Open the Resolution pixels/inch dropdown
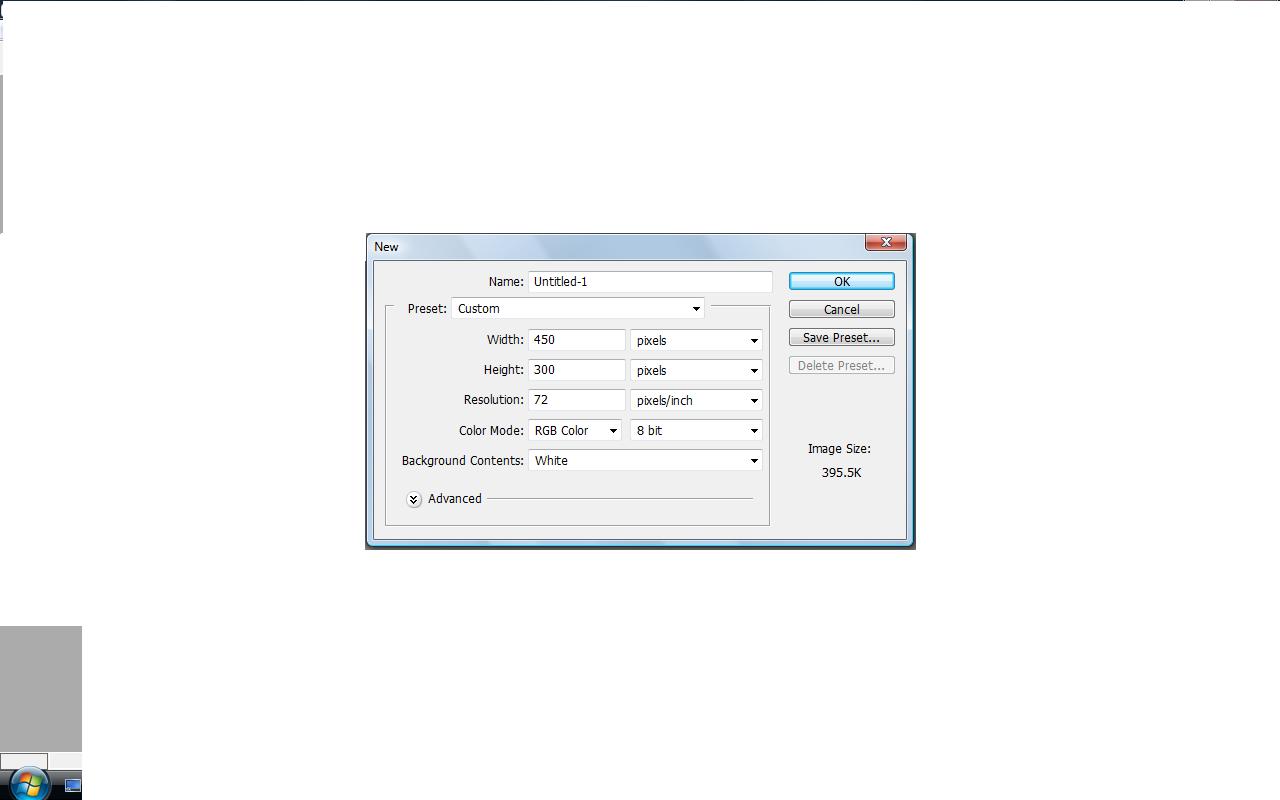Screen dimensions: 1280x800 pyautogui.click(x=696, y=401)
